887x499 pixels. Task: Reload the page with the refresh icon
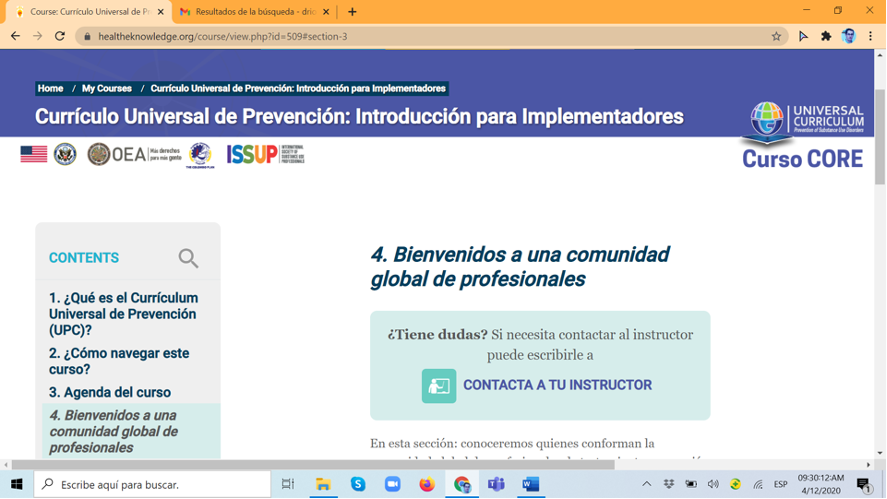click(60, 36)
